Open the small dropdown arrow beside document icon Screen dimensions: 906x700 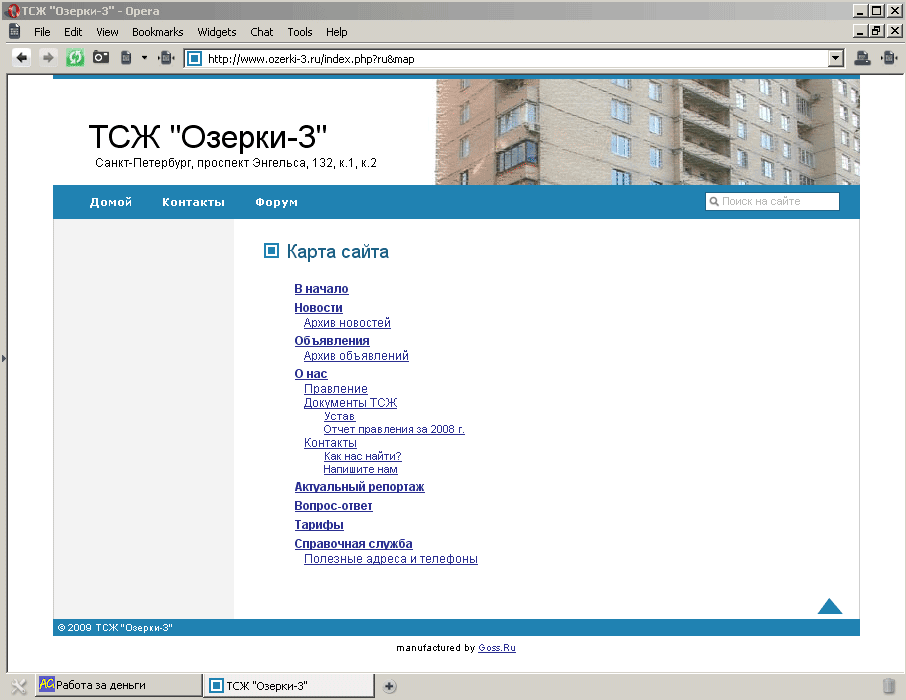click(144, 58)
